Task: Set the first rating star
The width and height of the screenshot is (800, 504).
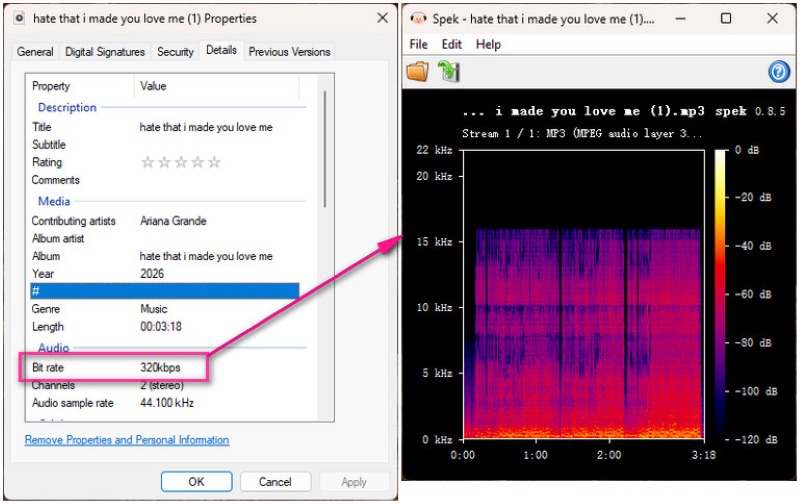Action: click(147, 162)
